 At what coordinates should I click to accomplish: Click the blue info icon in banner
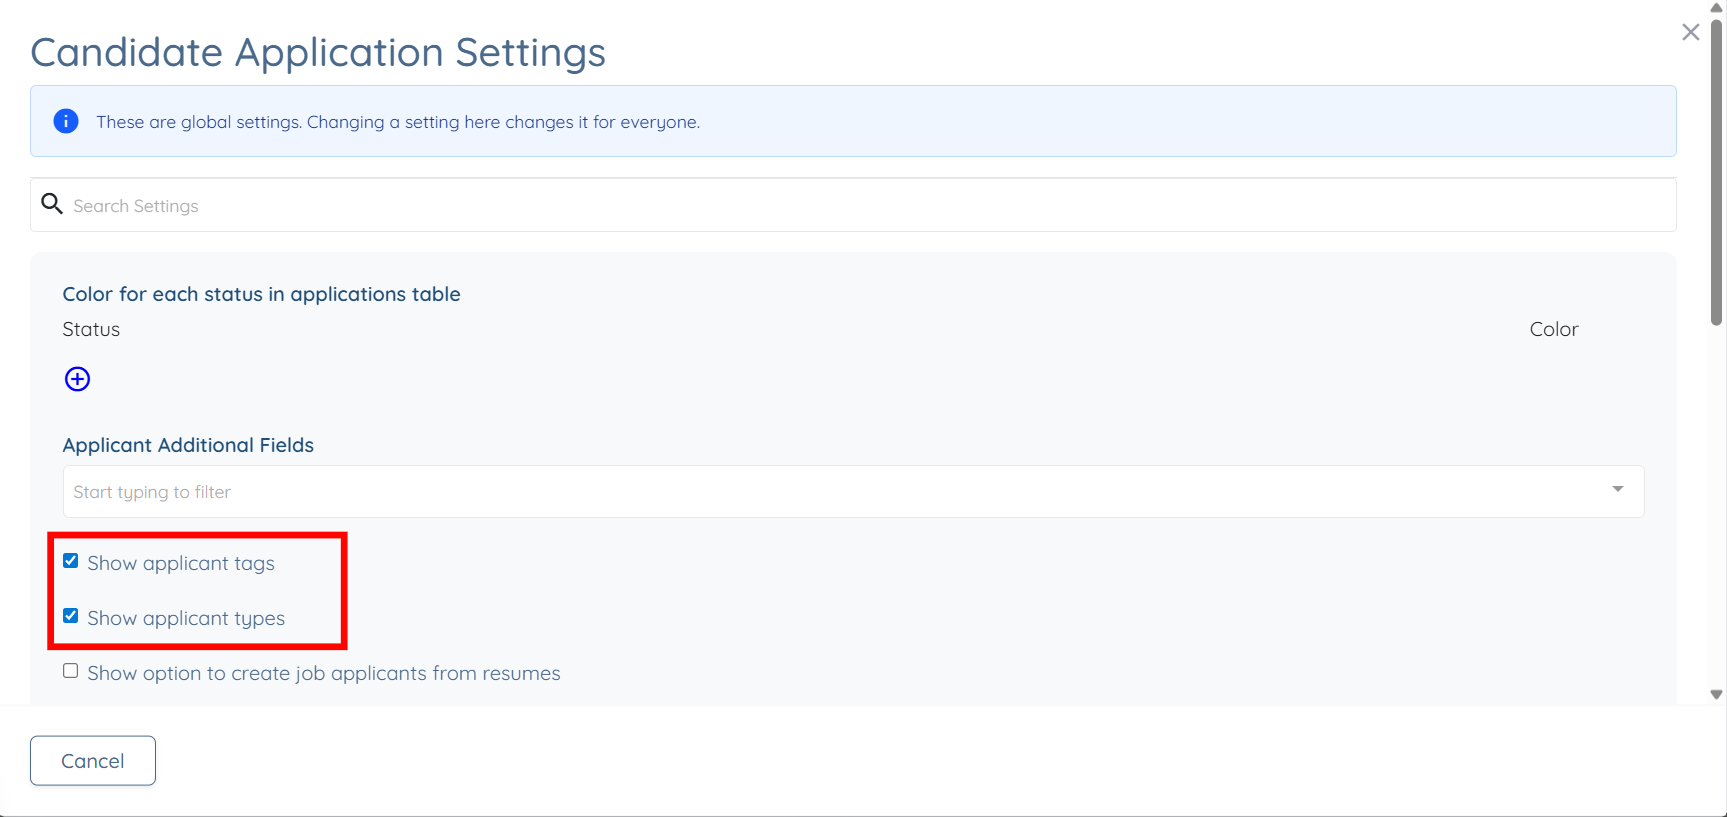click(66, 121)
